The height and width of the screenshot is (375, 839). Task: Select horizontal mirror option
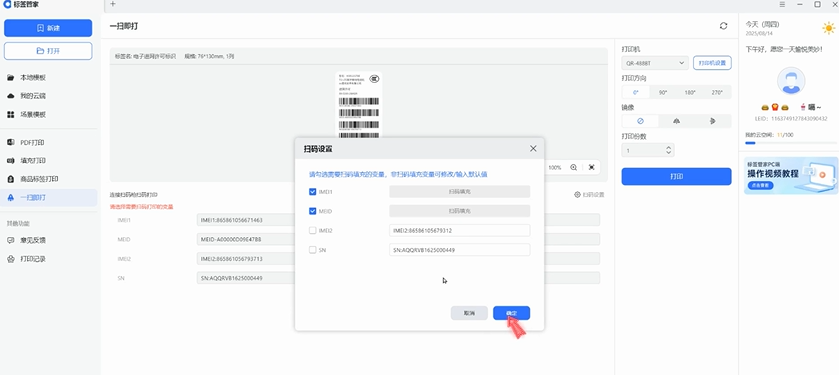tap(676, 121)
